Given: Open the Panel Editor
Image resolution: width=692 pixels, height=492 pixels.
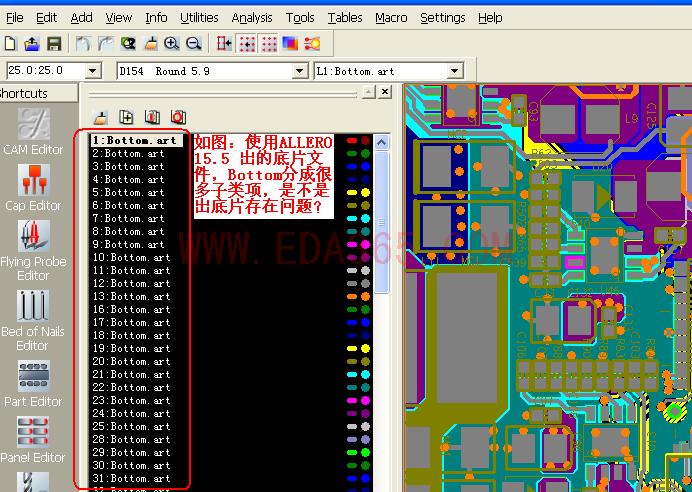Looking at the screenshot, I should tap(33, 439).
